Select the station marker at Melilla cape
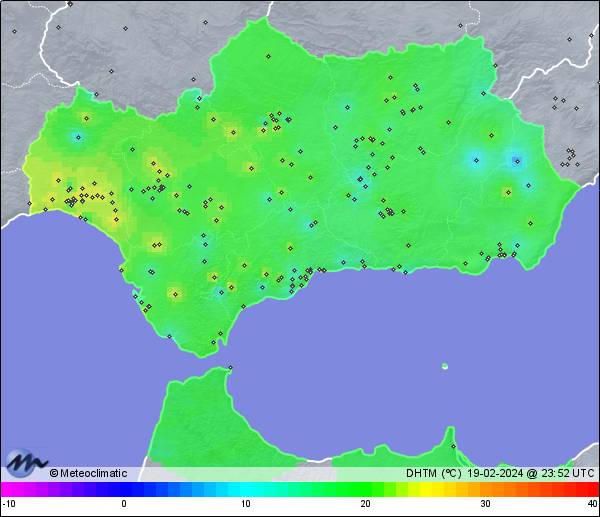 (453, 446)
